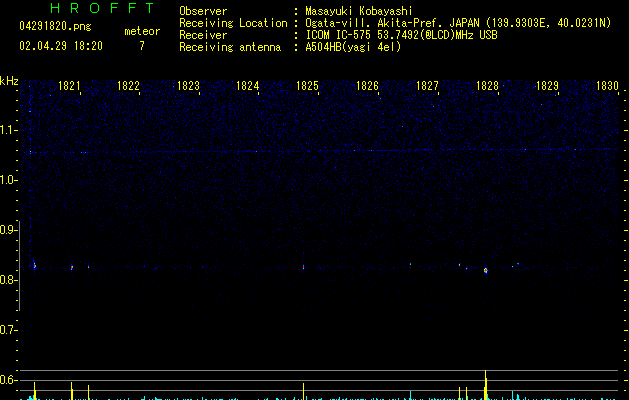Click observer name Masayuki Kobayashi
Image resolution: width=629 pixels, height=400 pixels.
coord(359,11)
